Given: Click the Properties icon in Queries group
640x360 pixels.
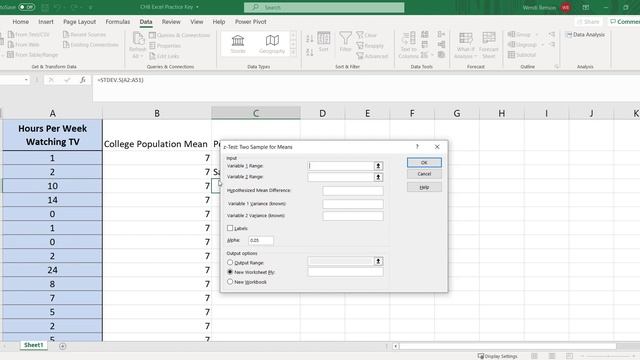Looking at the screenshot, I should coord(152,46).
